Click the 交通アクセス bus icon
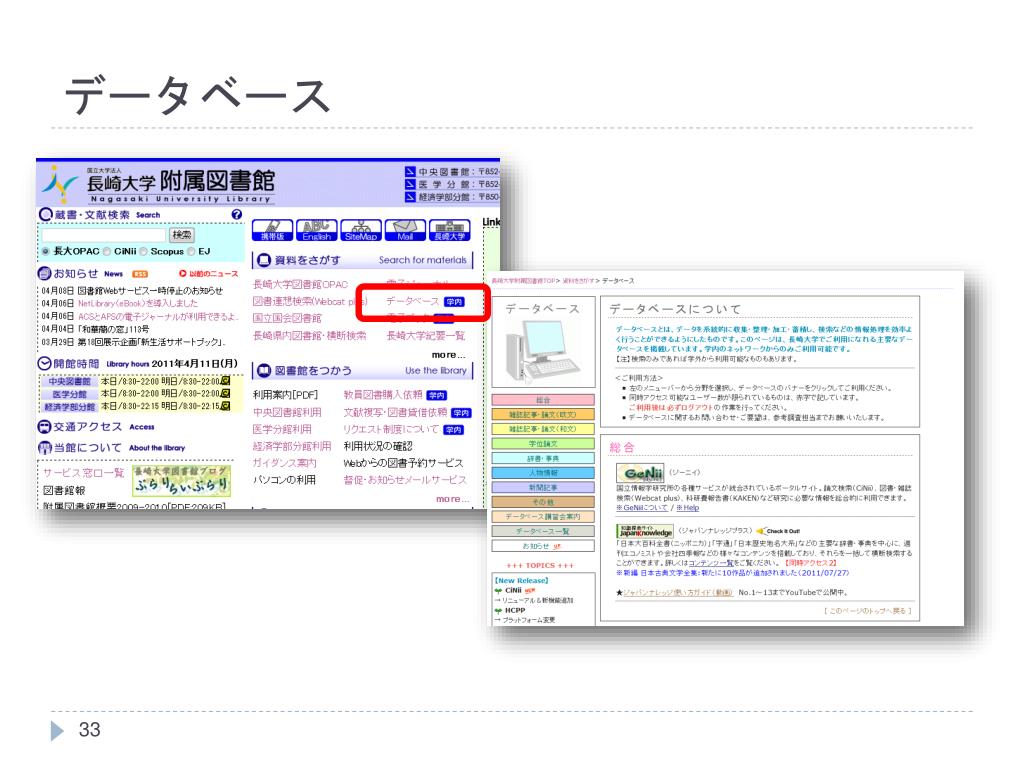 click(44, 427)
